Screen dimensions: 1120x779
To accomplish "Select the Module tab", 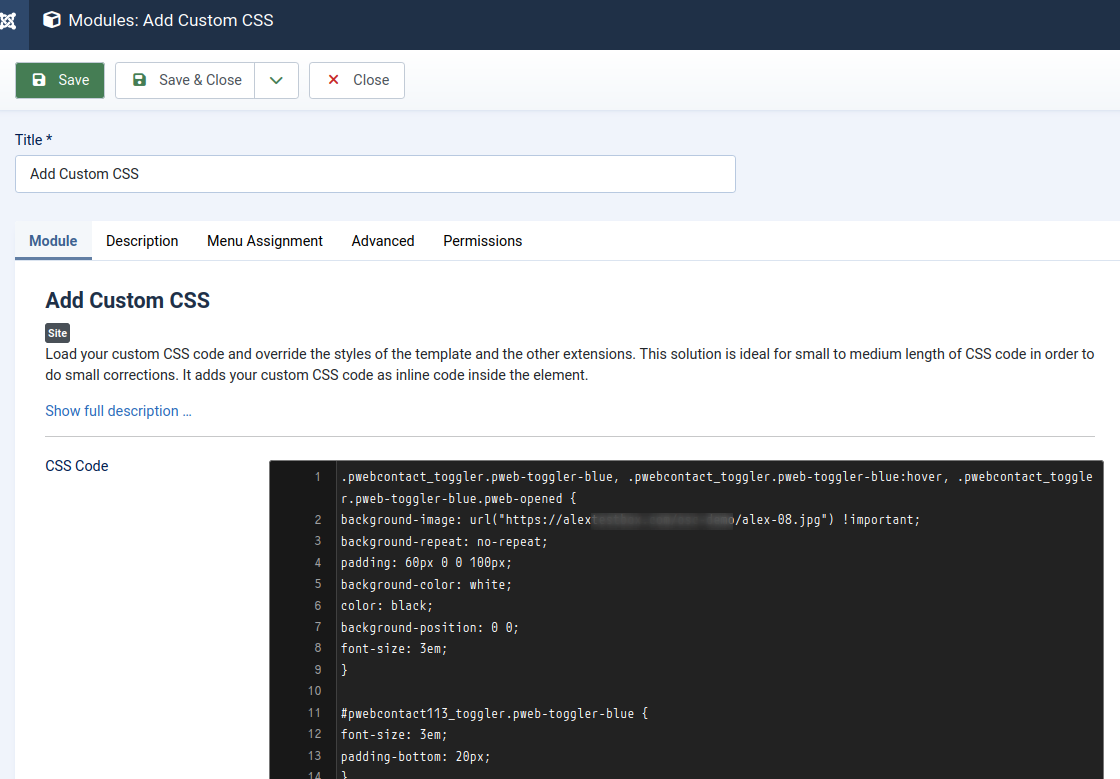I will [52, 241].
